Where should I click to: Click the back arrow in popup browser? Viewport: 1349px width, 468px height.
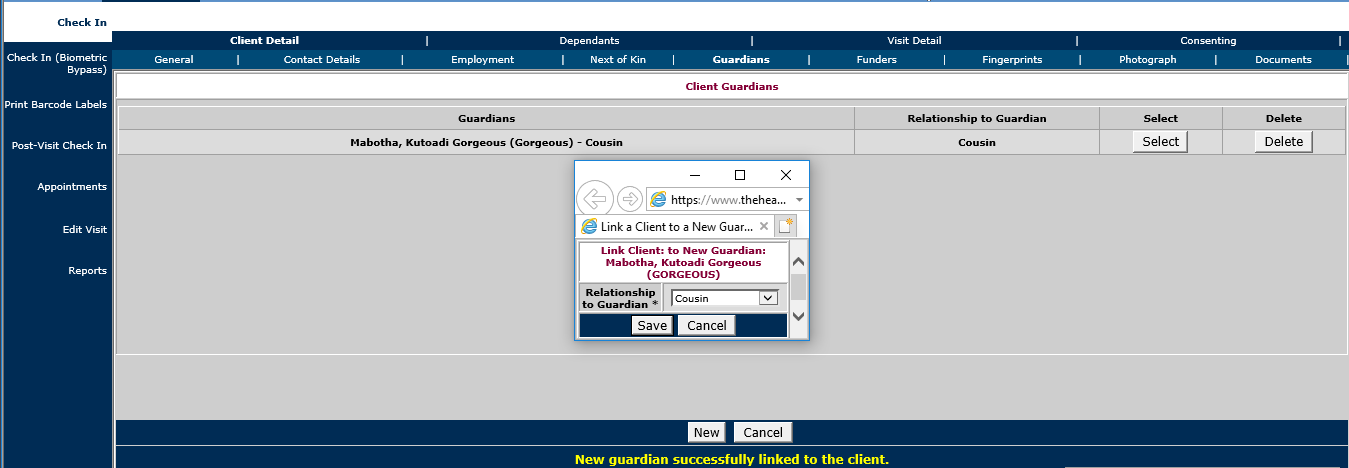595,199
